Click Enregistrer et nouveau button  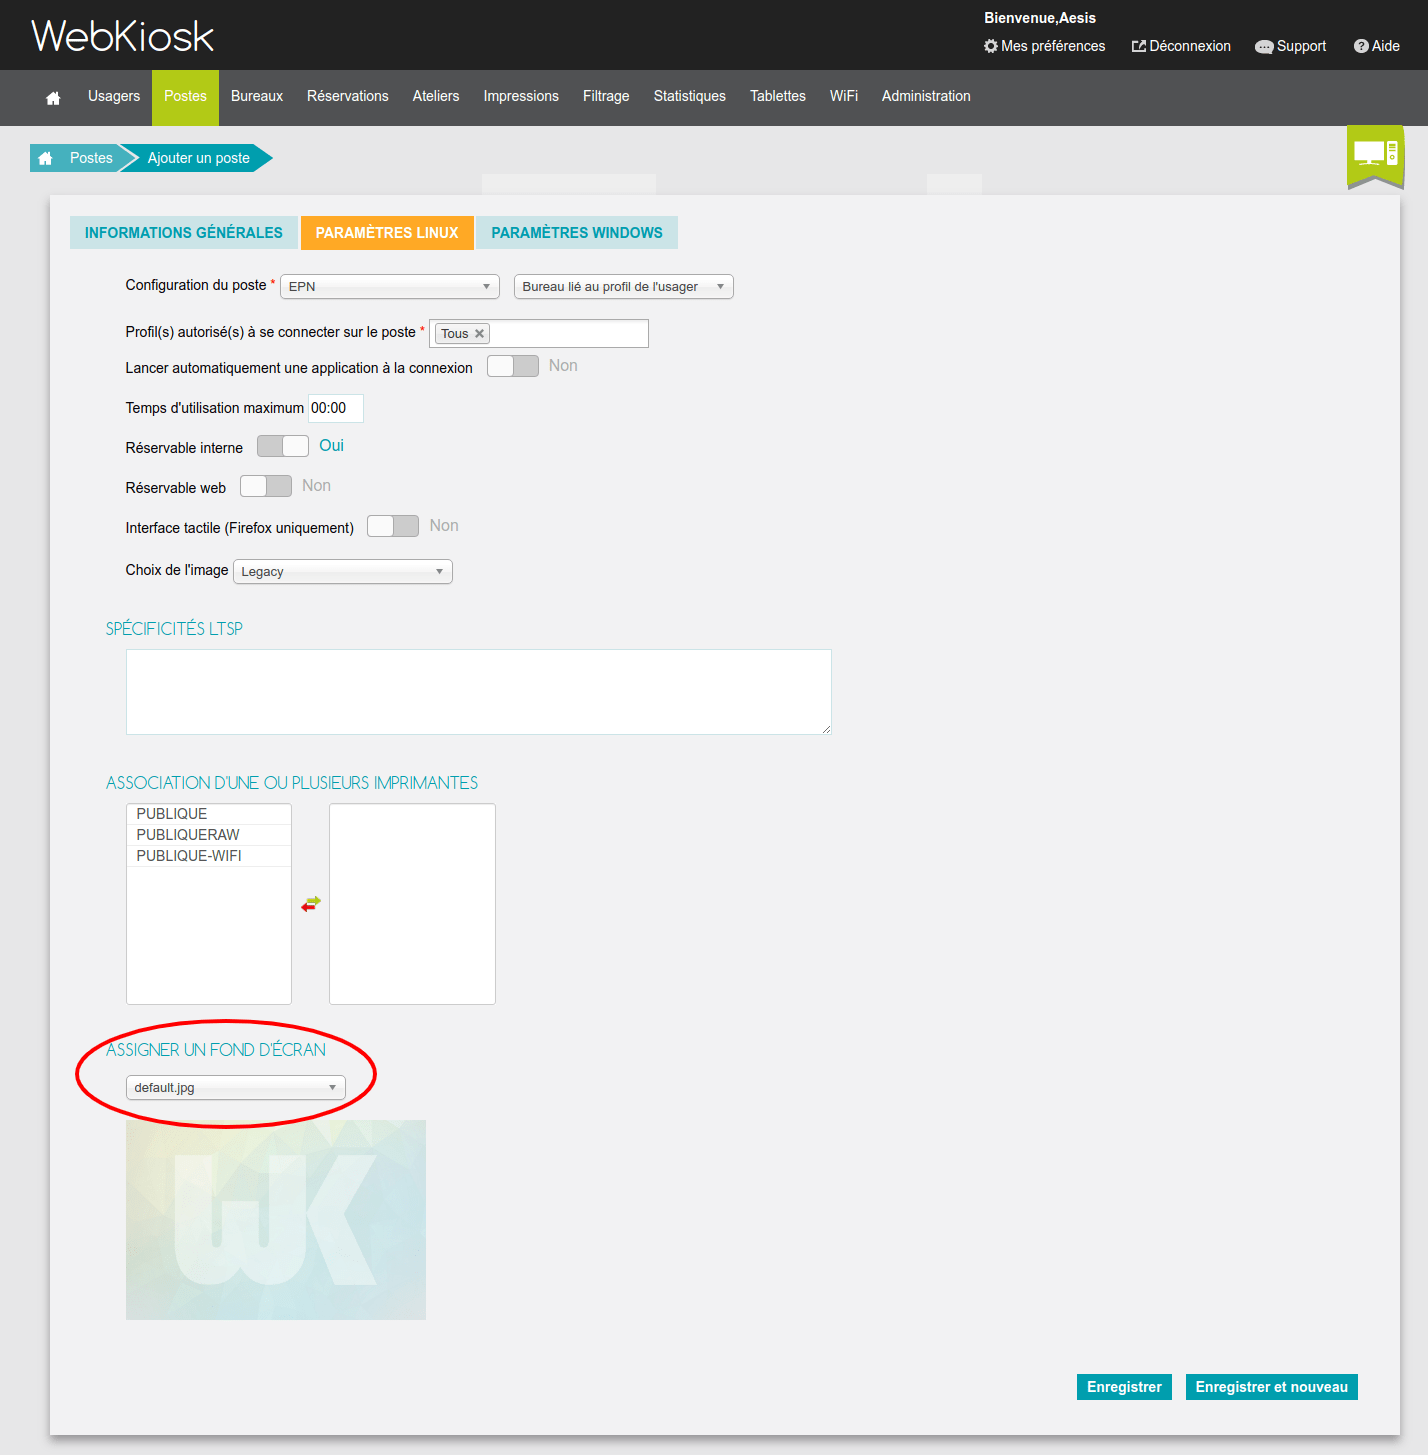[x=1271, y=1387]
